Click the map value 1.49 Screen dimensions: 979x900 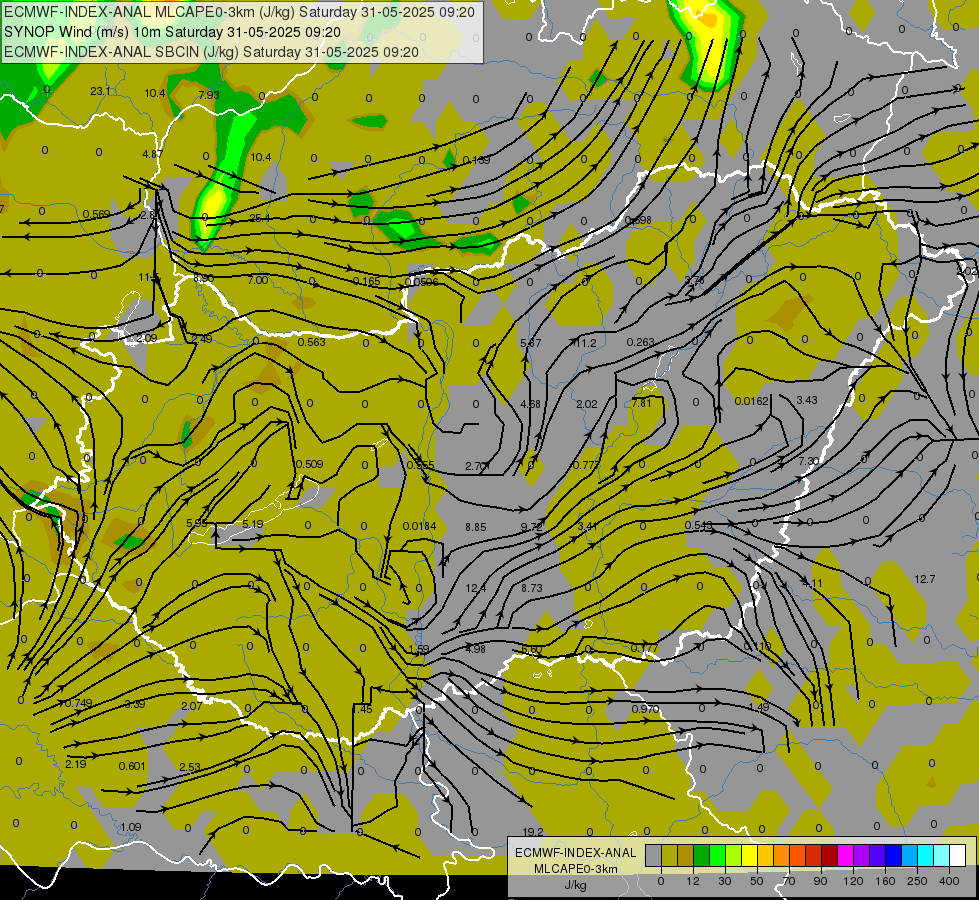point(758,707)
